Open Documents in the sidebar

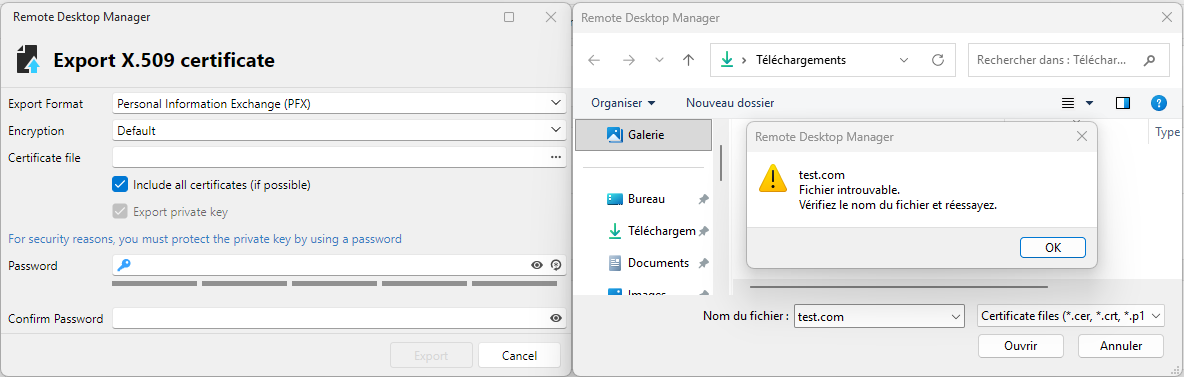click(649, 263)
